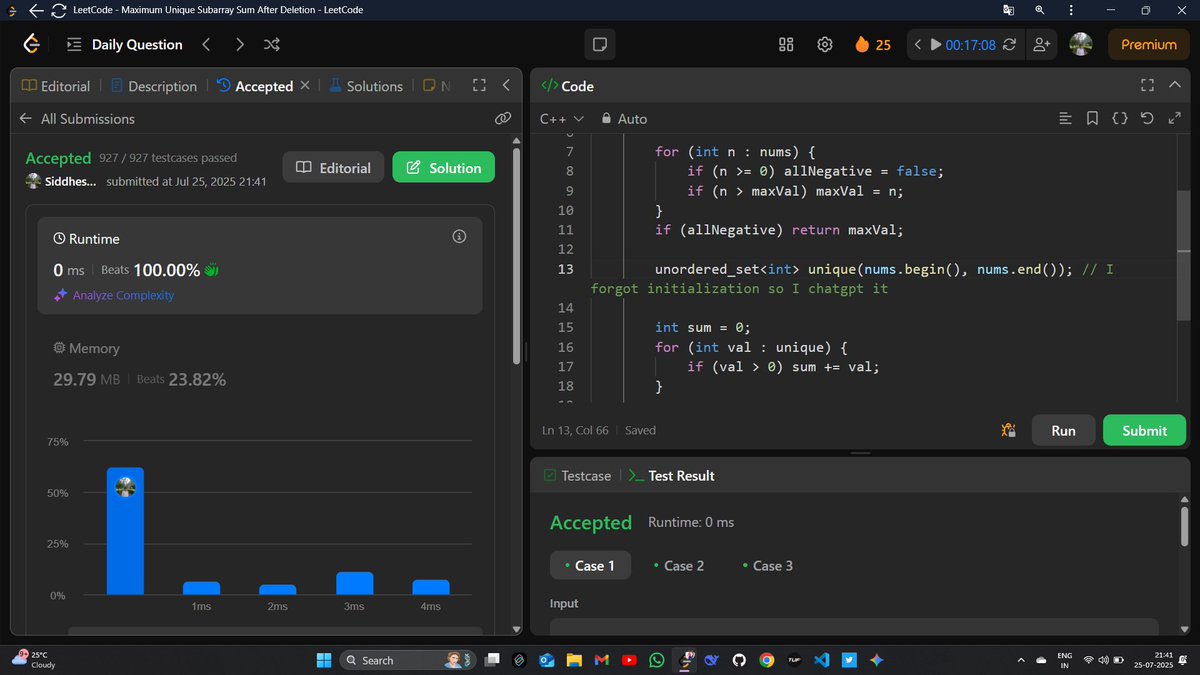The width and height of the screenshot is (1200, 675).
Task: Click the bookmark icon in editor toolbar
Action: coord(1092,118)
